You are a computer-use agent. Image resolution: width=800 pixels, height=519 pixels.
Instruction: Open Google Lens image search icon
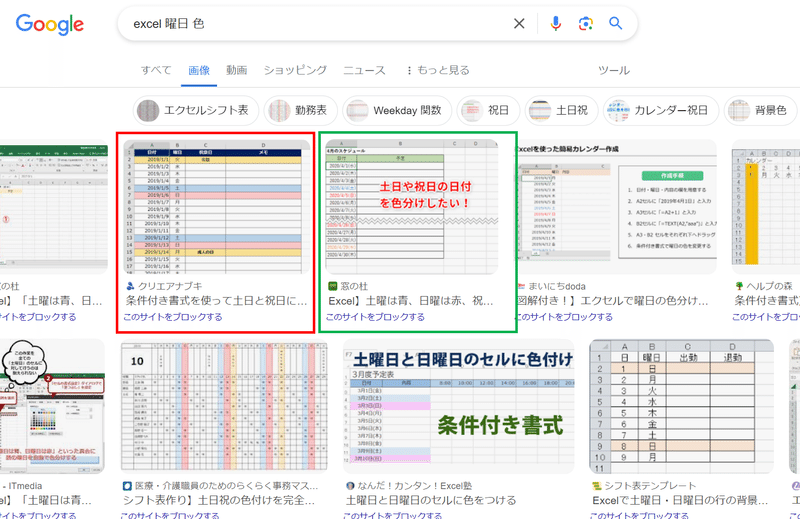click(585, 23)
